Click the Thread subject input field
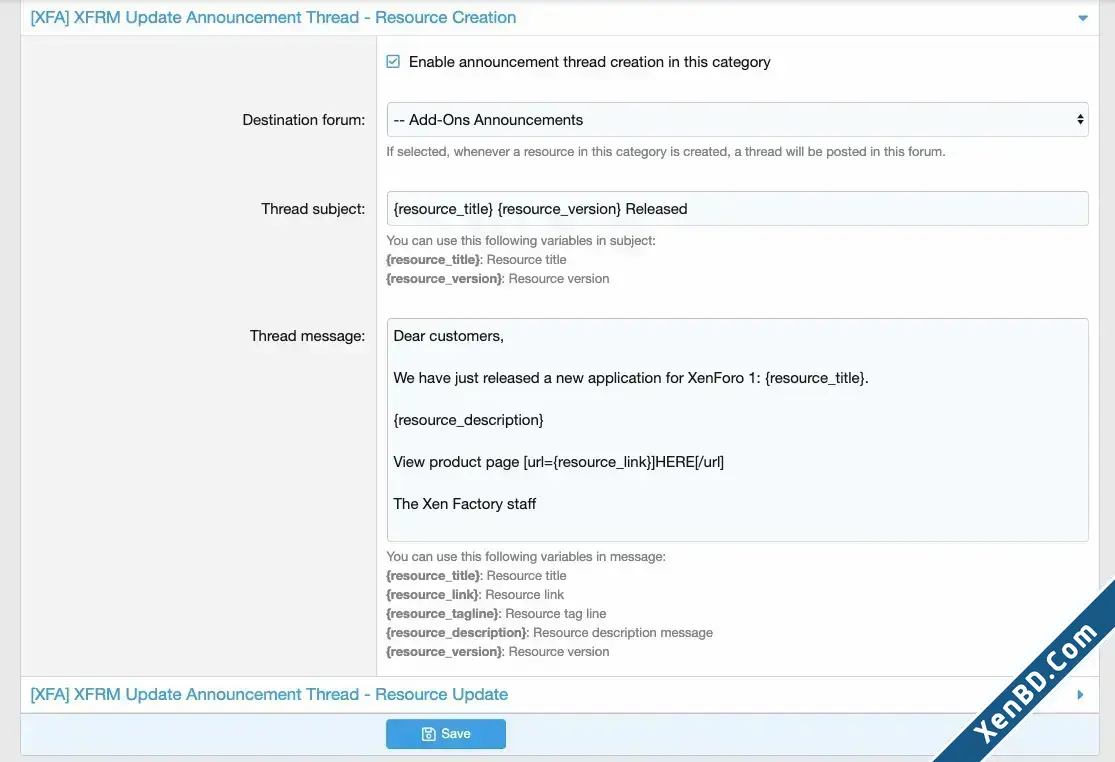Viewport: 1115px width, 762px height. click(x=737, y=208)
